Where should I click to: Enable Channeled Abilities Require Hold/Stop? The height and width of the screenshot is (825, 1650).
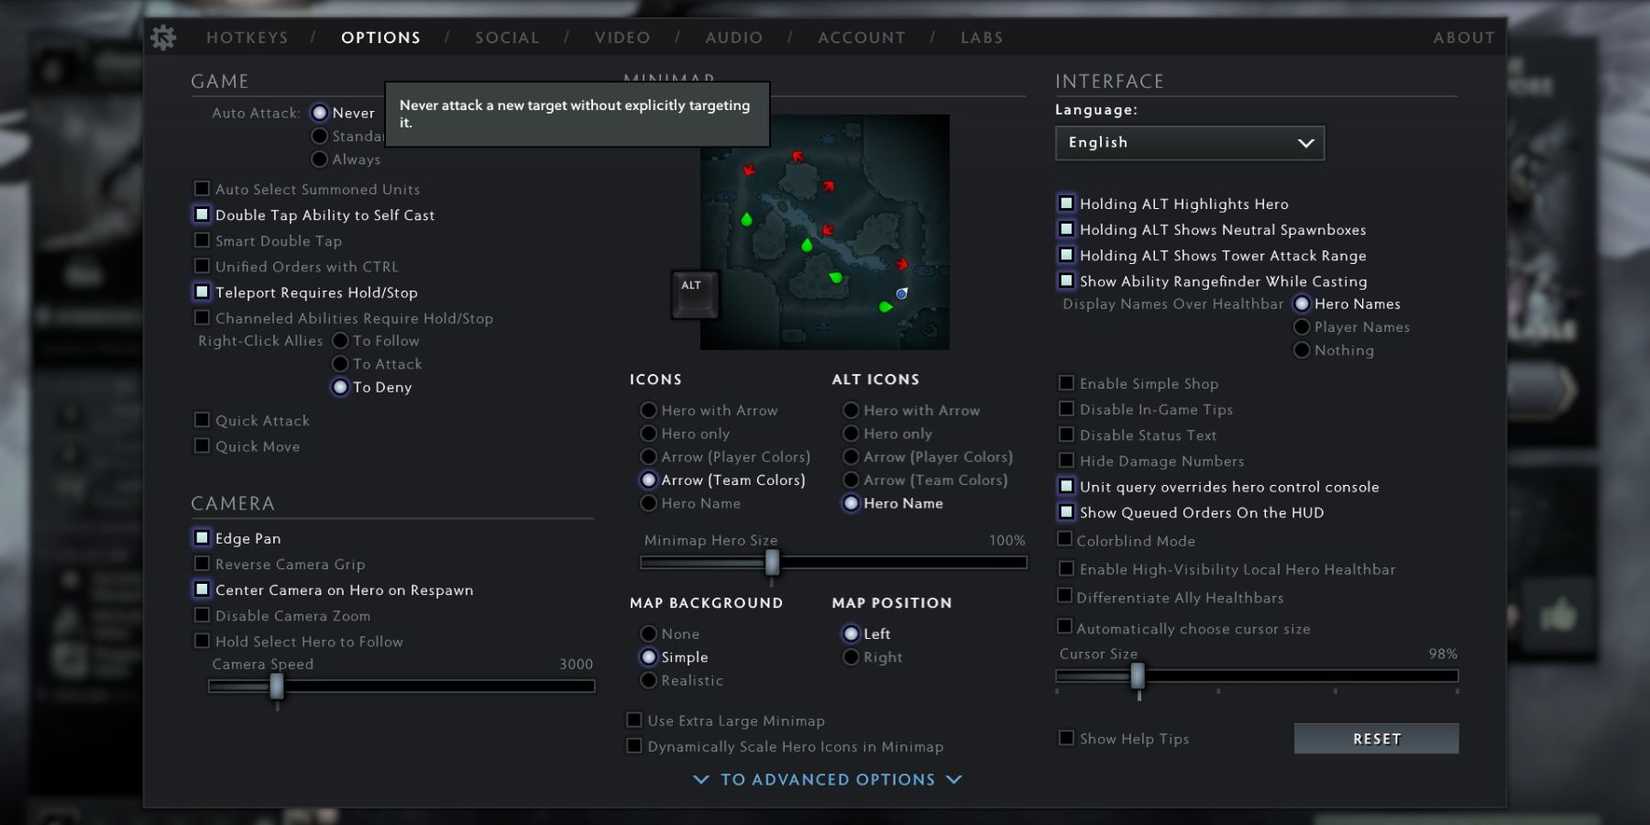coord(202,318)
